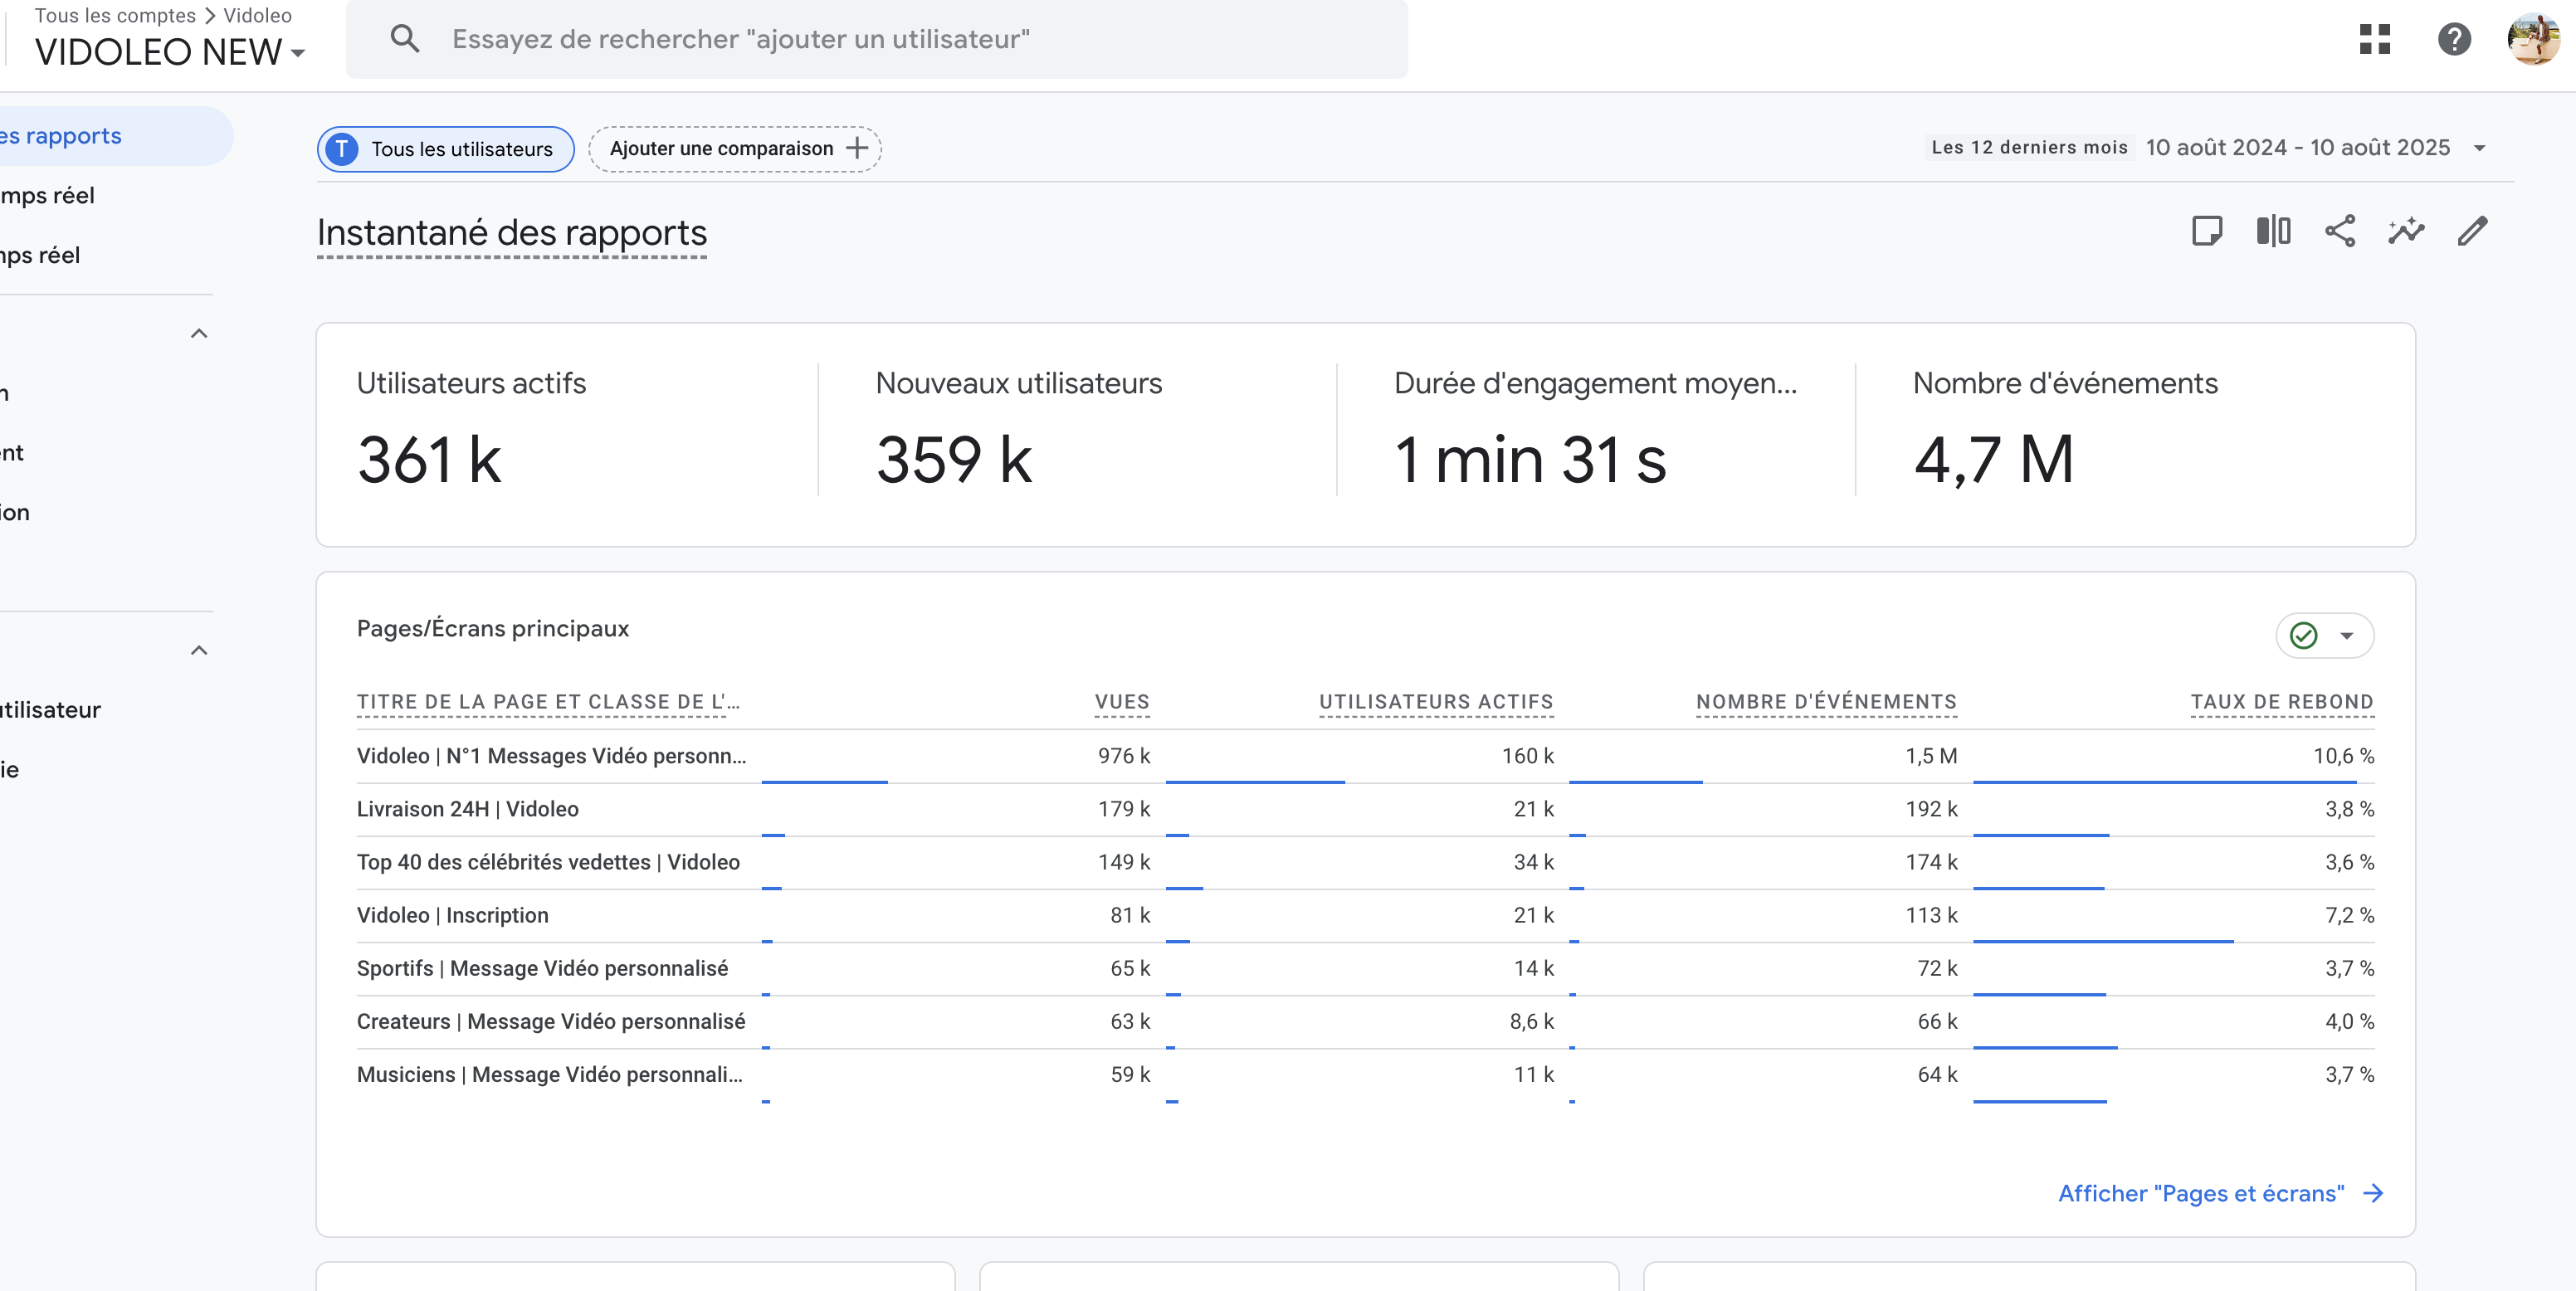Collapse the lower sidebar section chevron
Image resolution: width=2576 pixels, height=1291 pixels.
199,650
